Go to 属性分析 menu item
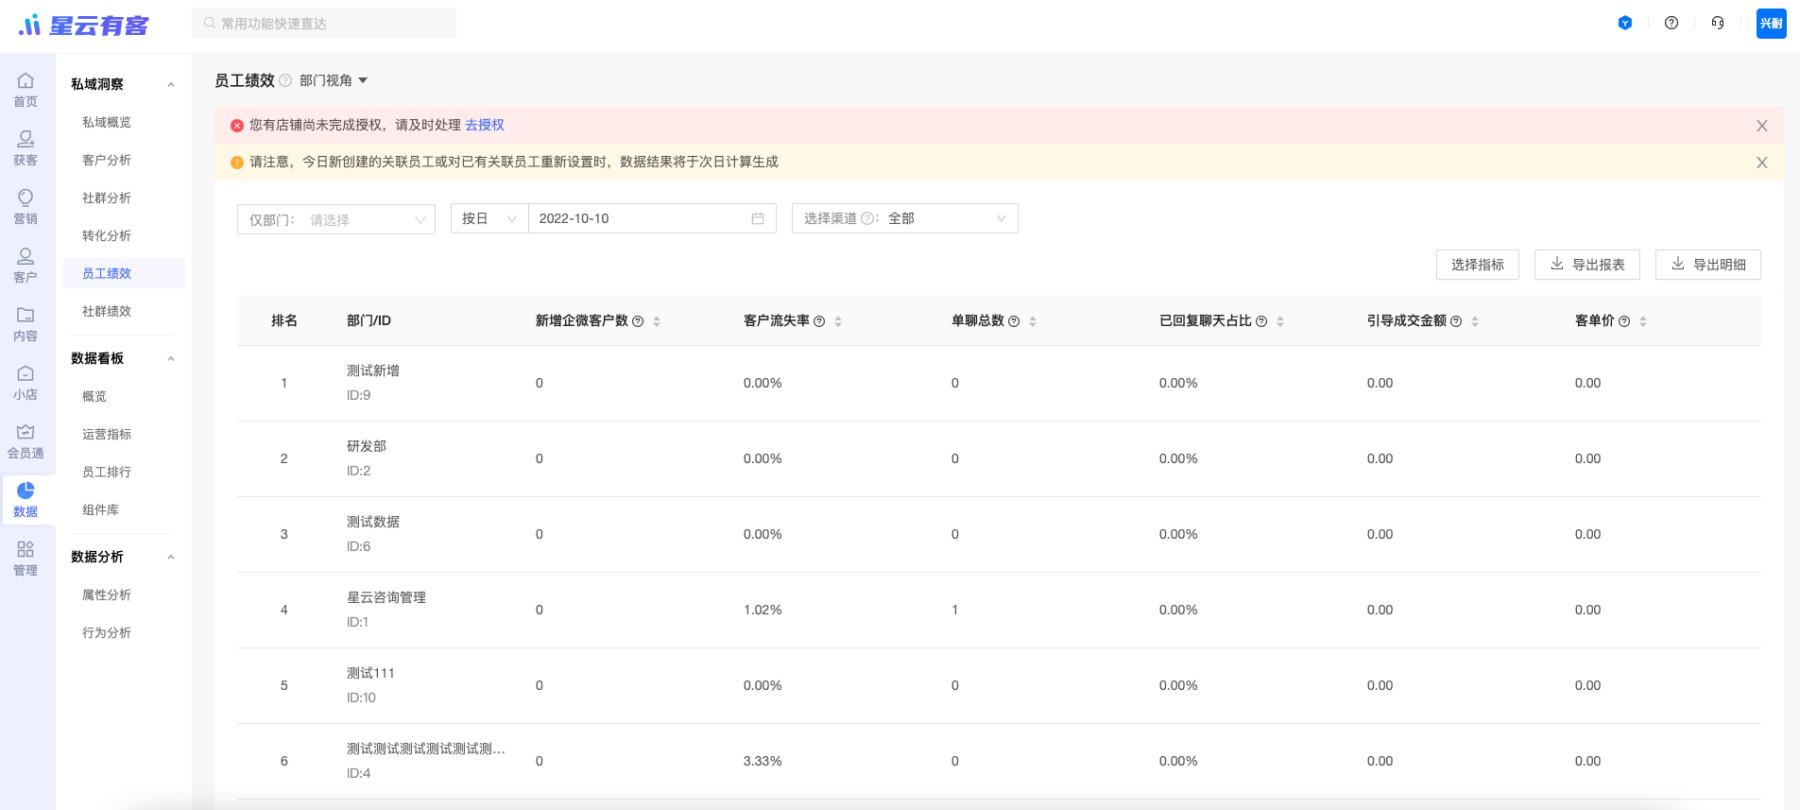 (x=107, y=595)
